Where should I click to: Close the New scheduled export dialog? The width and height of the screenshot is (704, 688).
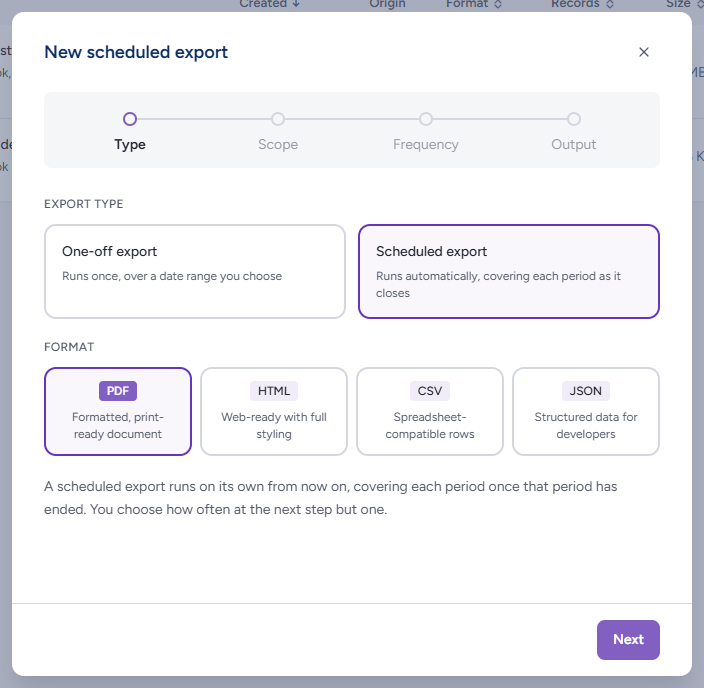click(x=643, y=52)
